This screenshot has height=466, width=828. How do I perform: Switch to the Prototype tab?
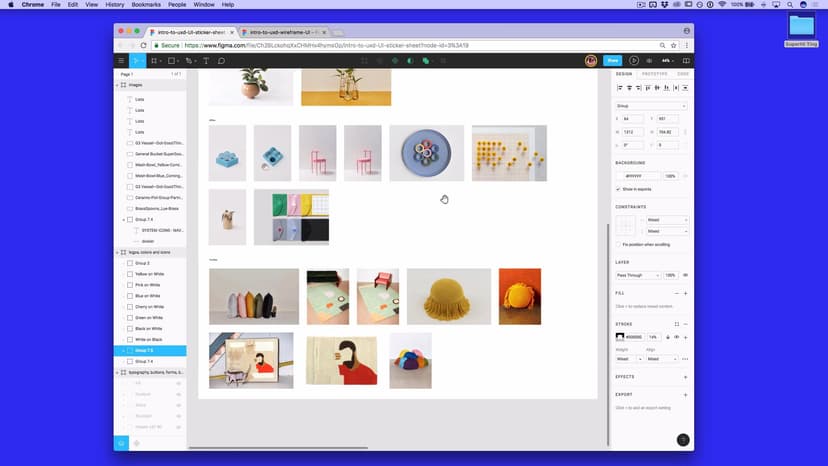(654, 73)
